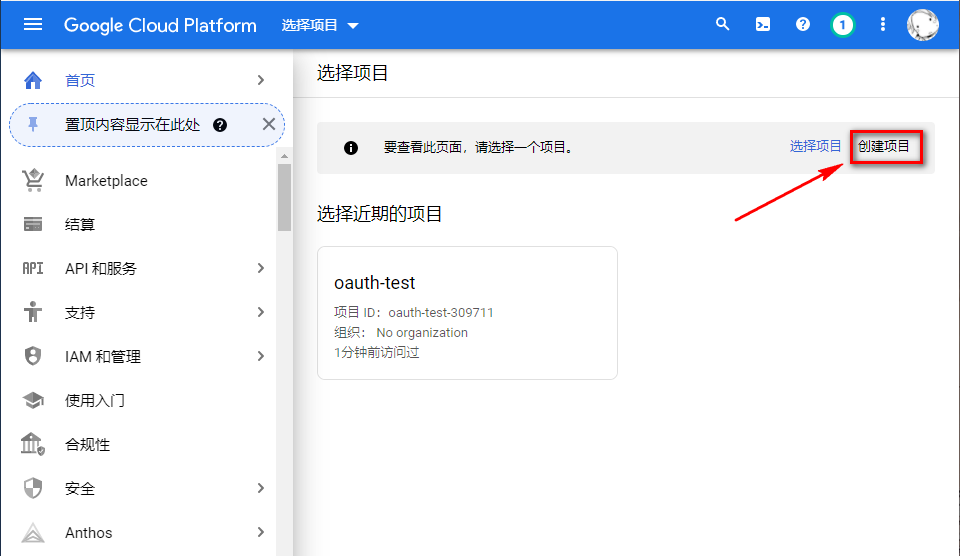Click the No organization text
This screenshot has width=960, height=556.
point(422,332)
